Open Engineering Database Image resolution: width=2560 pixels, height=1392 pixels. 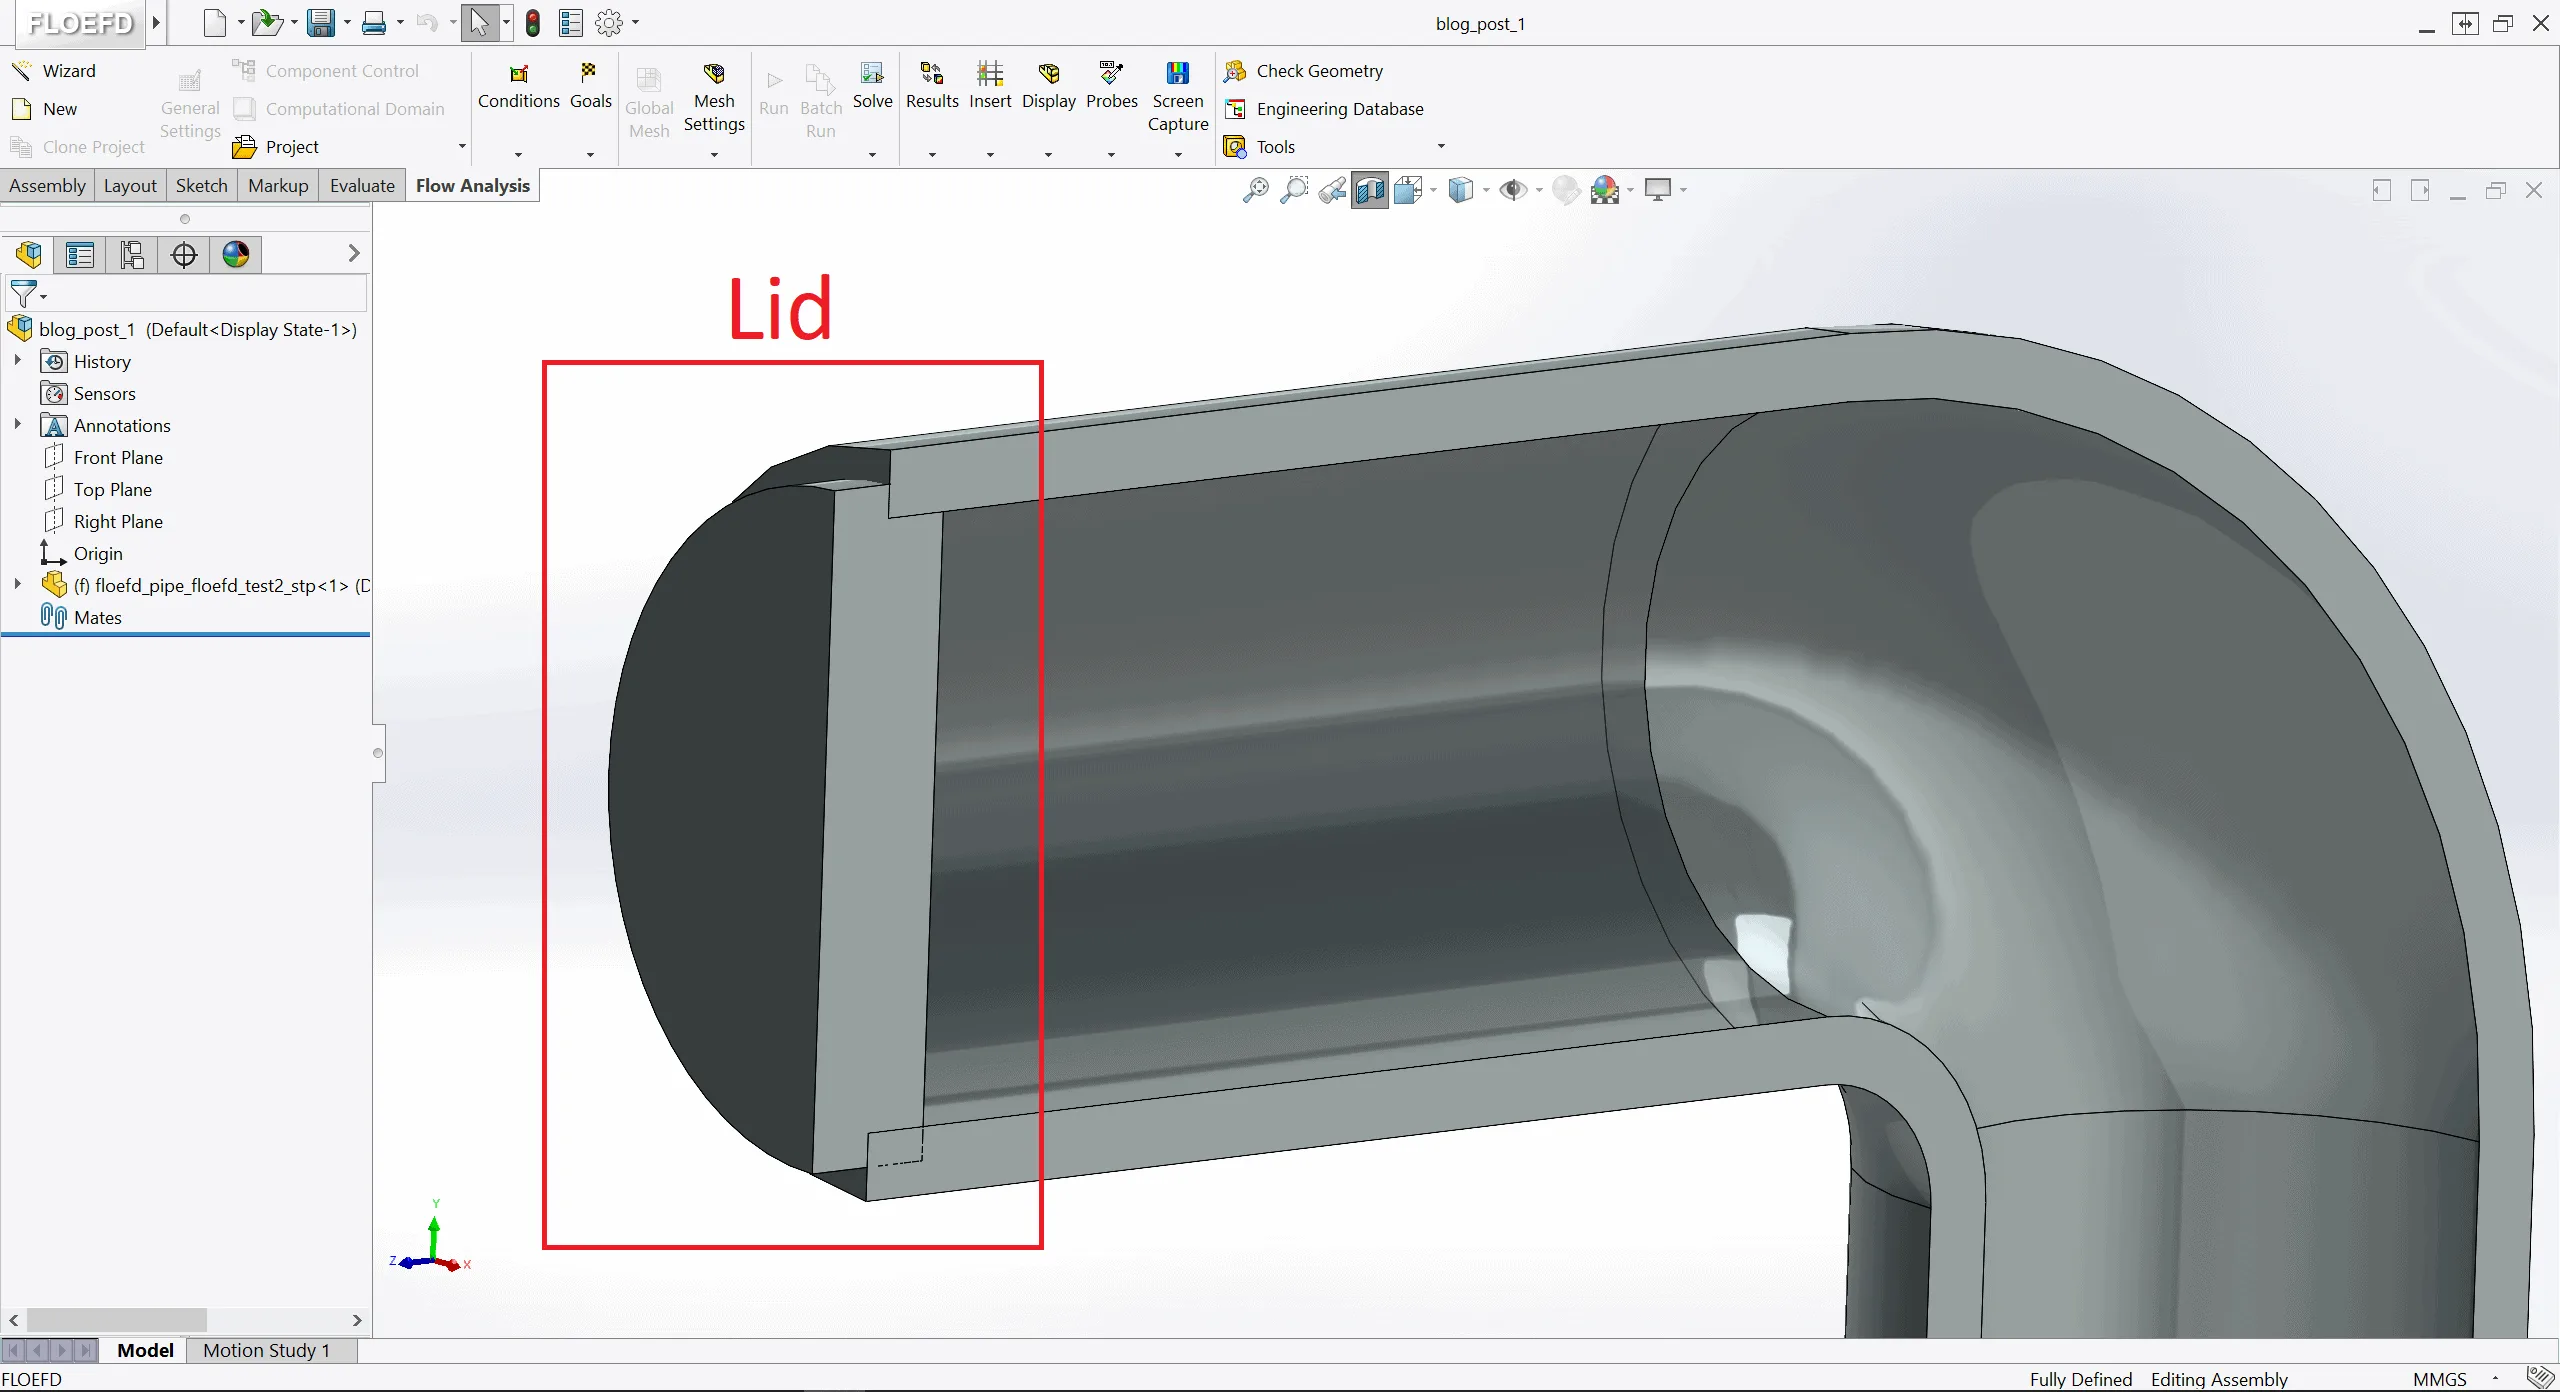point(1324,109)
